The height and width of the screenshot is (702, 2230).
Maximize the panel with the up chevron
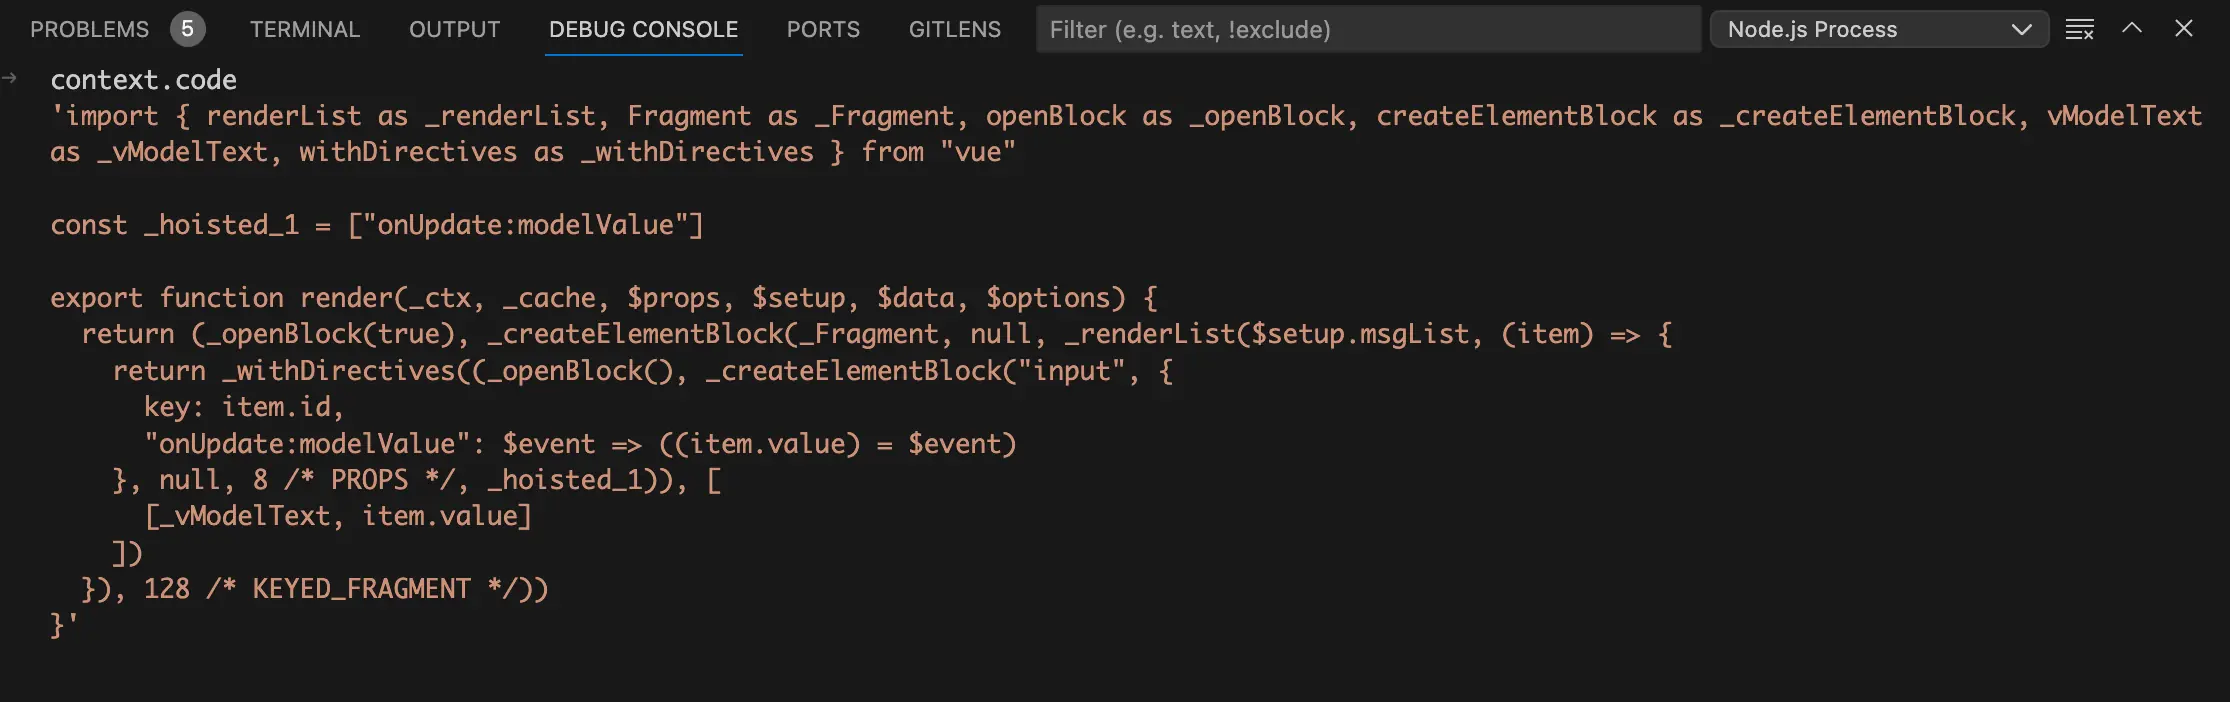pyautogui.click(x=2131, y=29)
